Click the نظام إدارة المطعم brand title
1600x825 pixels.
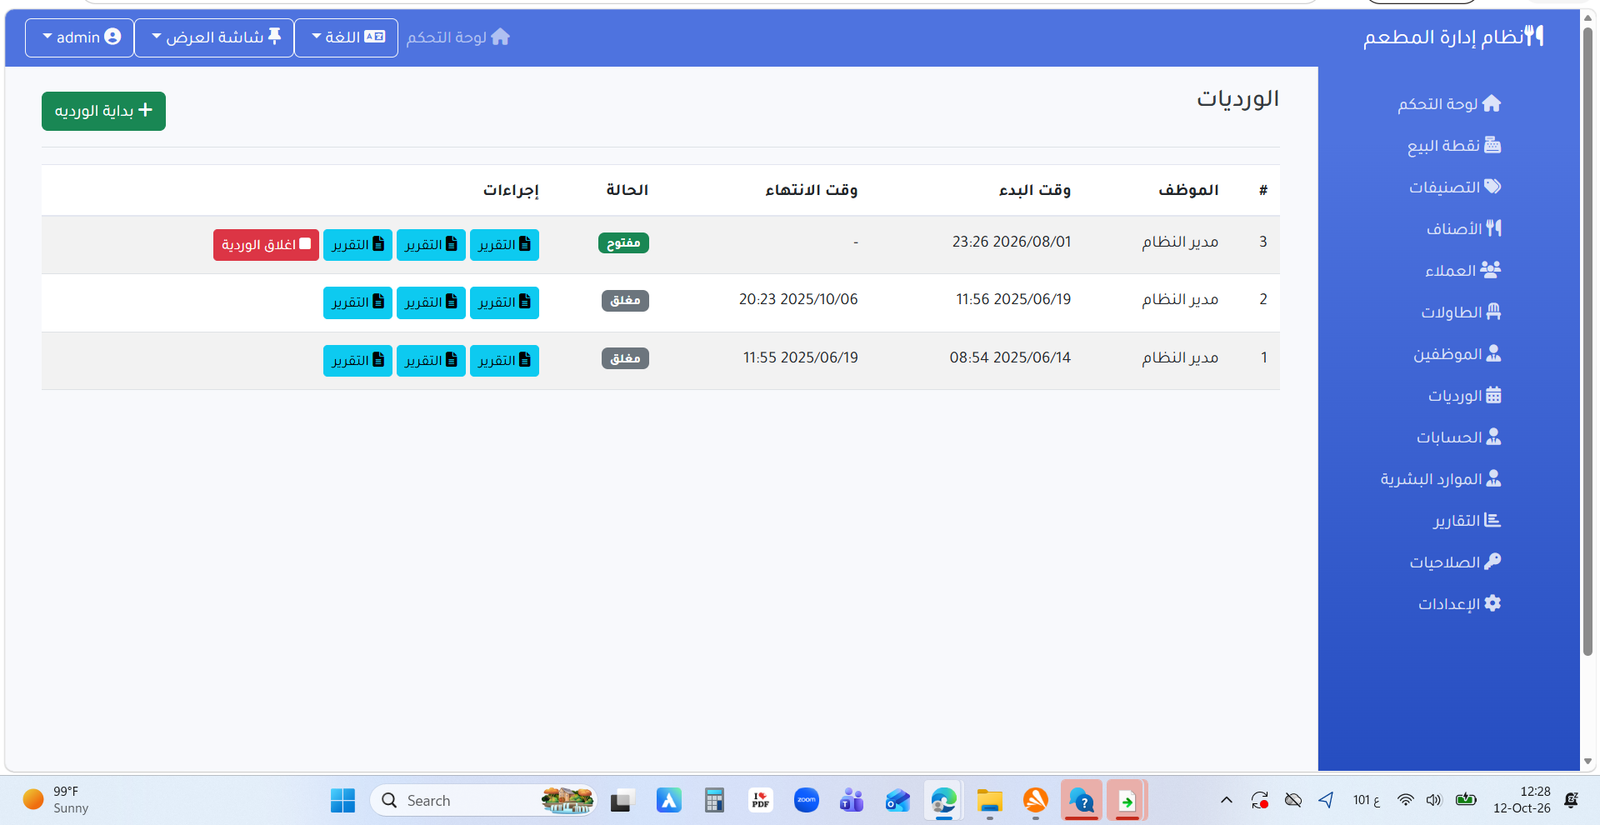tap(1453, 37)
